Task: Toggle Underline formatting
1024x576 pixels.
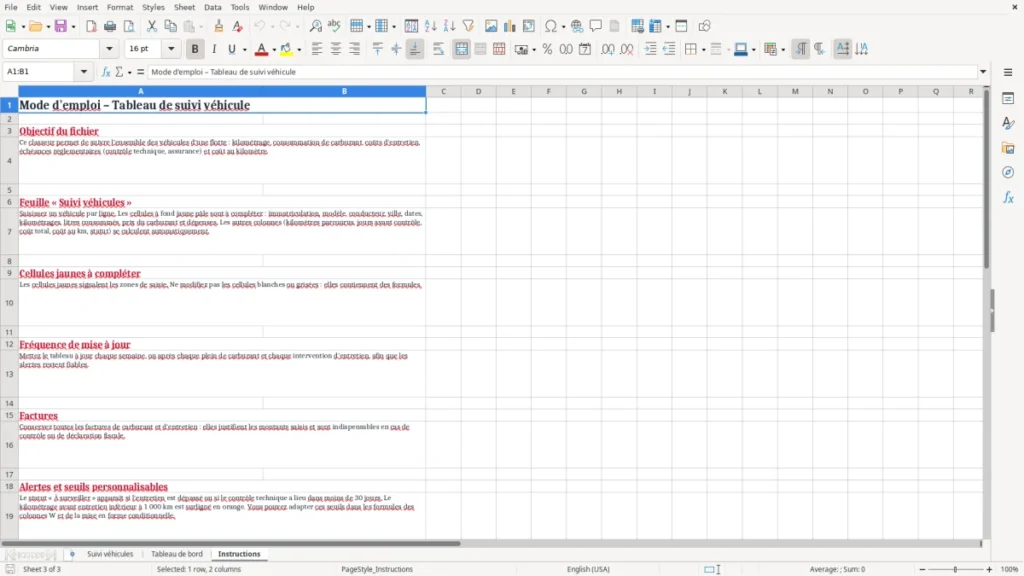Action: pyautogui.click(x=231, y=49)
